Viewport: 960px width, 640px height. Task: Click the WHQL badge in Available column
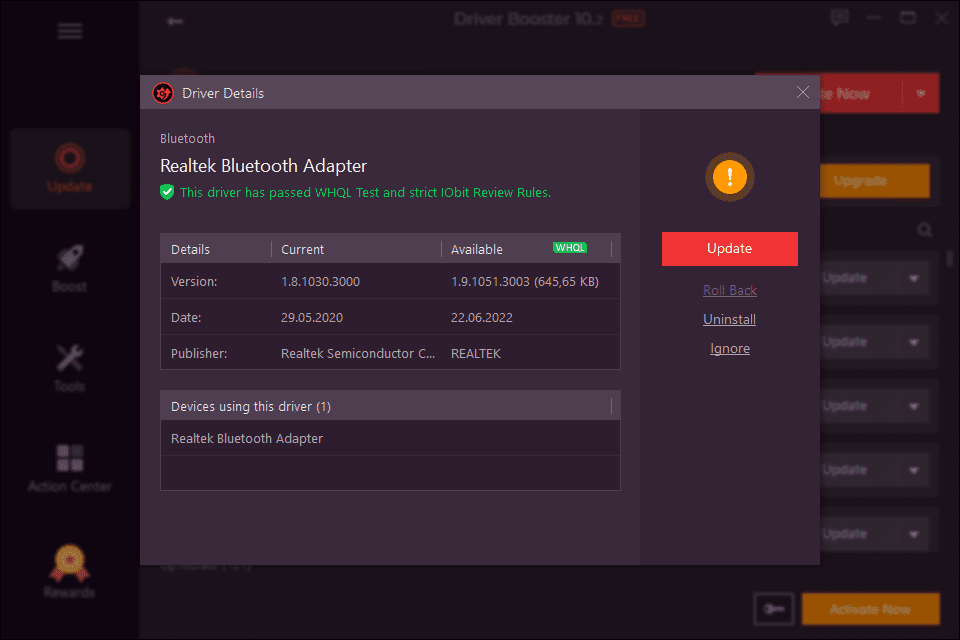pyautogui.click(x=570, y=248)
